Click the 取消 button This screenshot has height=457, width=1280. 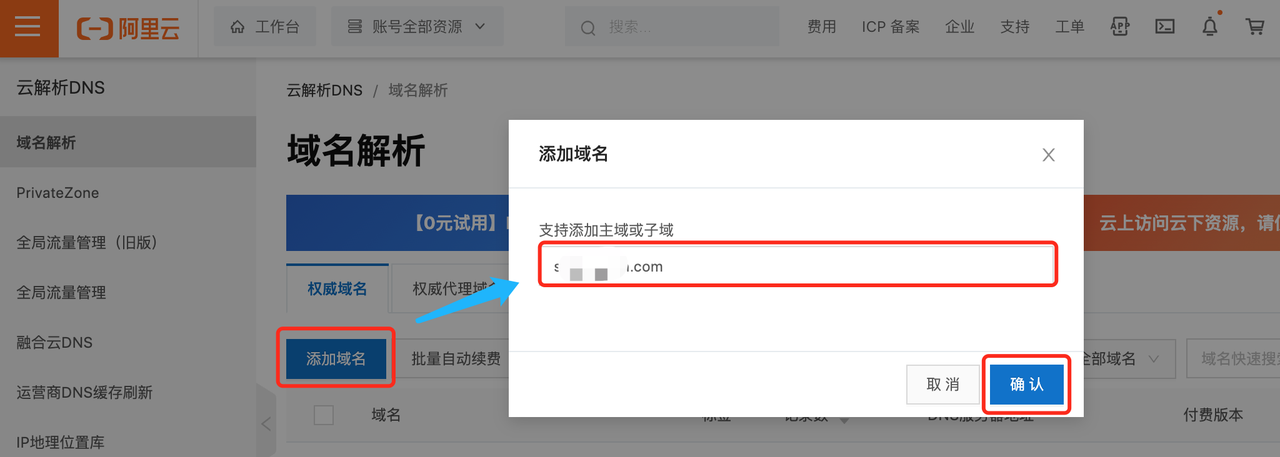(942, 385)
